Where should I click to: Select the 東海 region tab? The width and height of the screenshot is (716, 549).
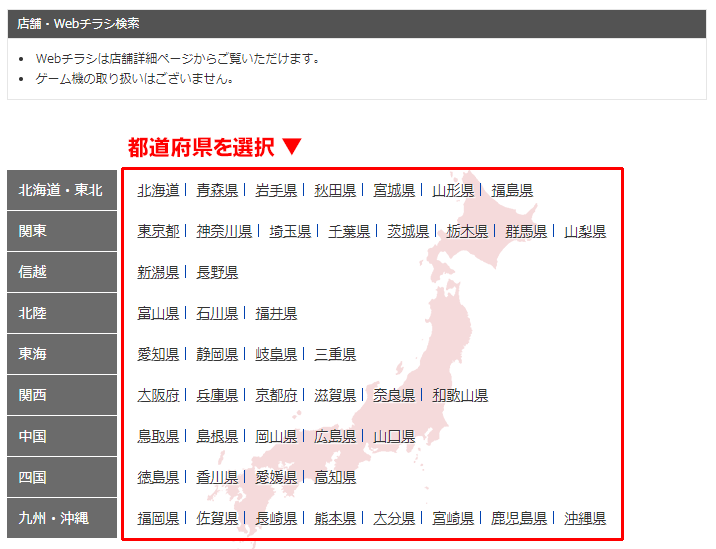pos(62,354)
